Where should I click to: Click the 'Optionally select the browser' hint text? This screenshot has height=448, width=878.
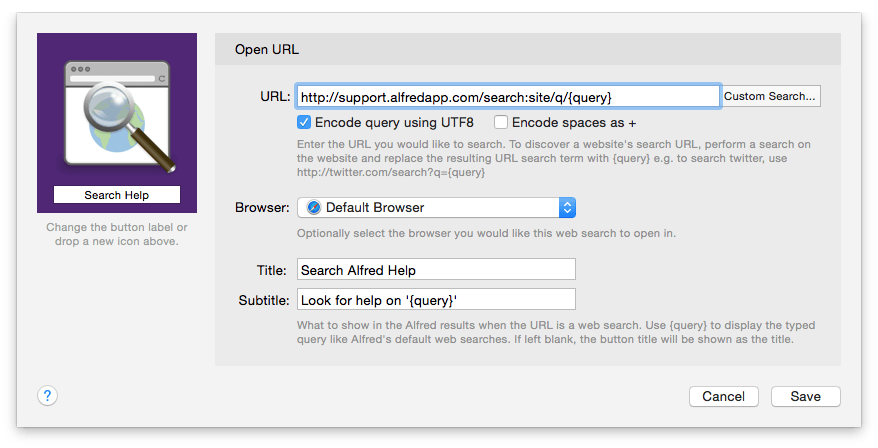pos(486,233)
